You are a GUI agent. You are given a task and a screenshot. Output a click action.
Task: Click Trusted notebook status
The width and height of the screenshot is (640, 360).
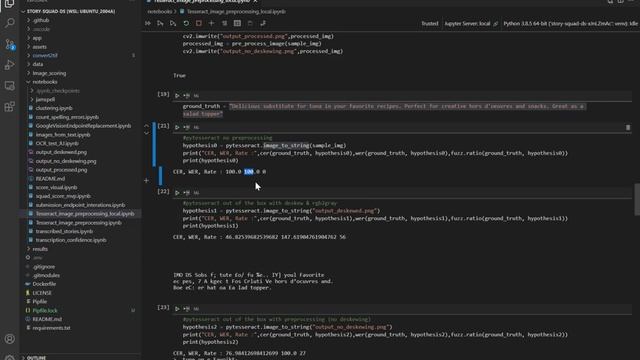tap(430, 24)
